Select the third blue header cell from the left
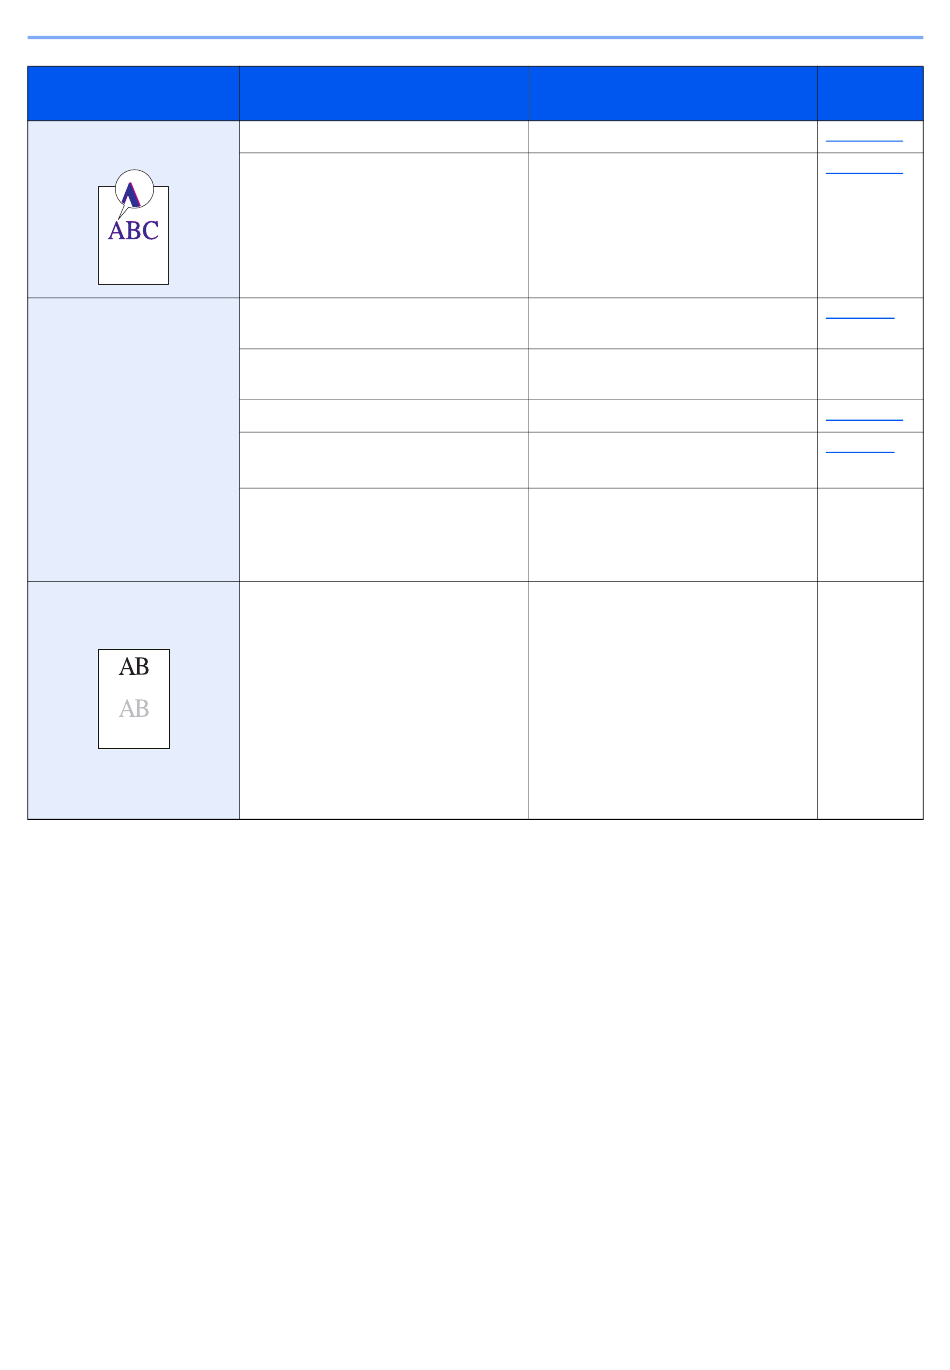 click(673, 94)
